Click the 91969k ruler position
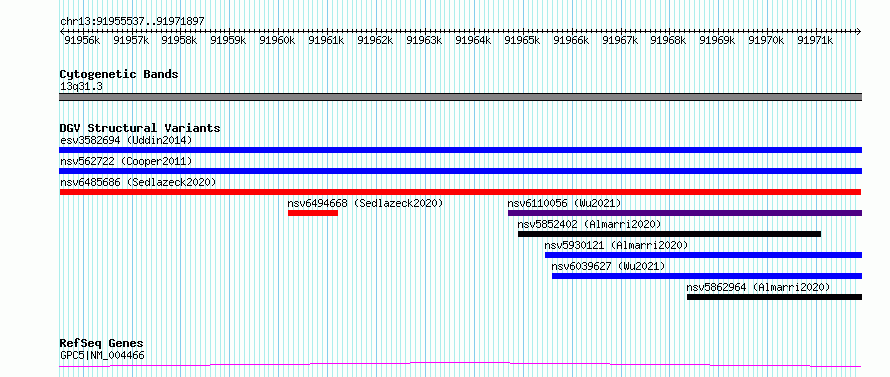This screenshot has height=377, width=890. (x=717, y=40)
